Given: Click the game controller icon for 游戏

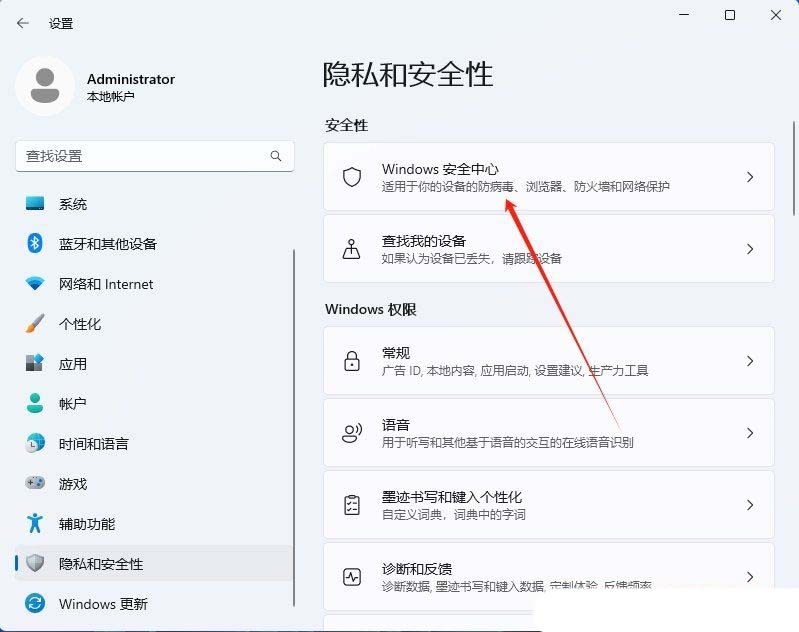Looking at the screenshot, I should [x=35, y=482].
